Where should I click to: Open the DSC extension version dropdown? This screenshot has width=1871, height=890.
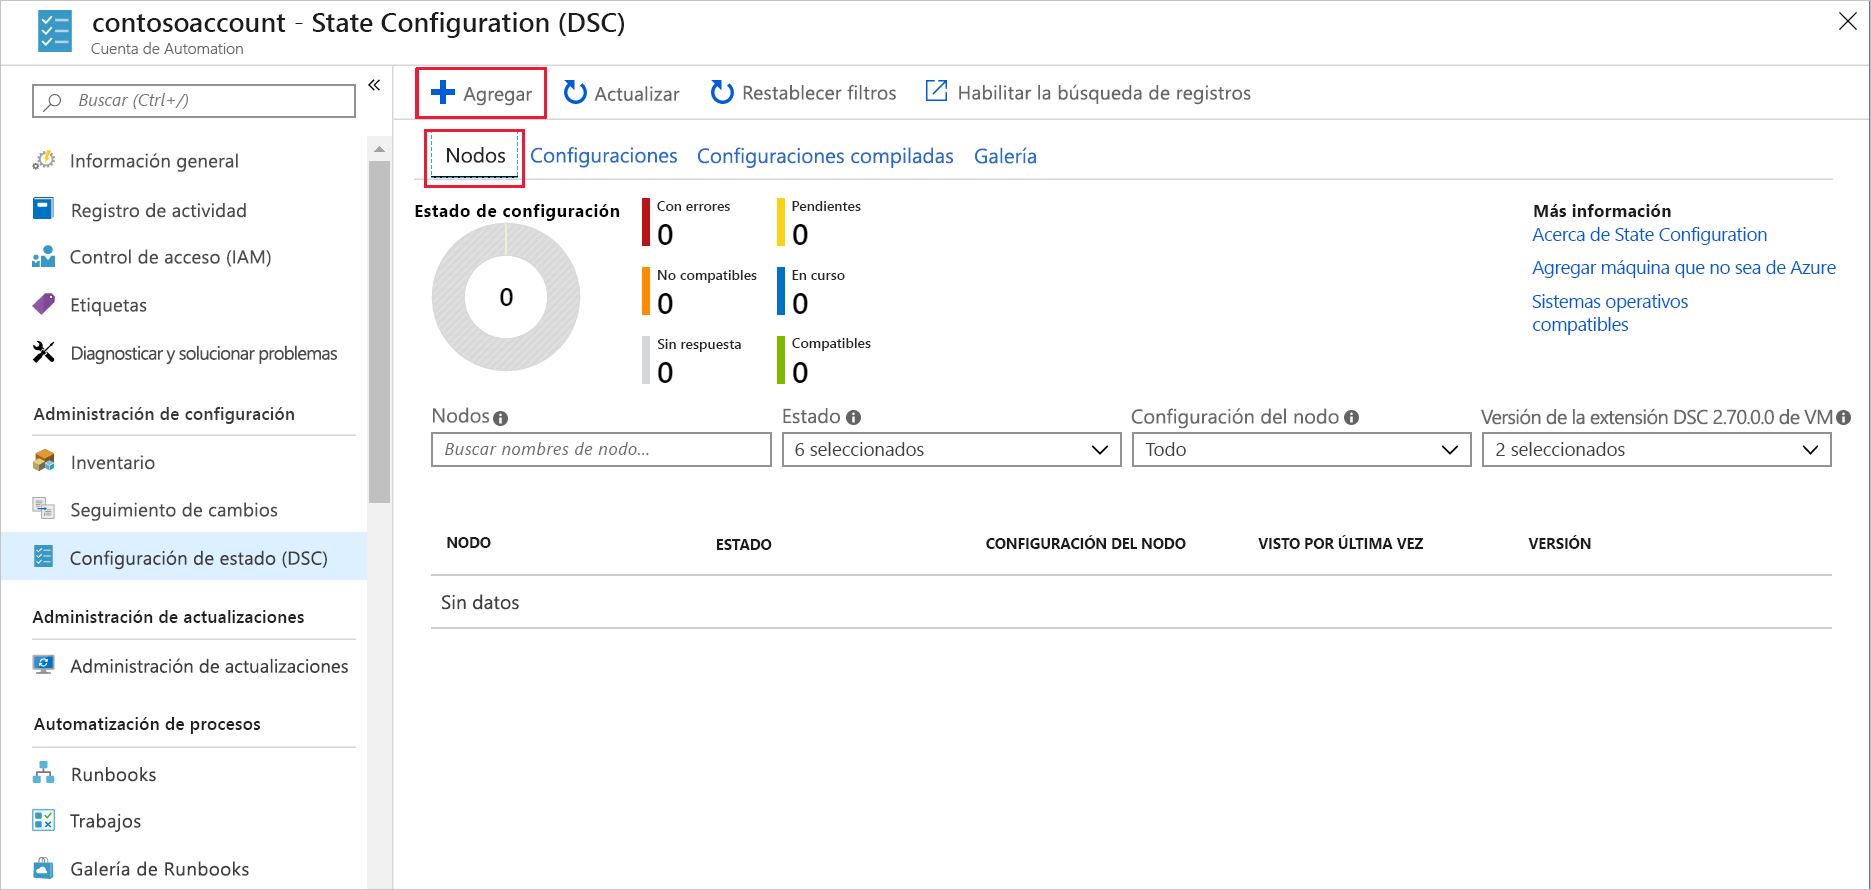coord(1656,450)
